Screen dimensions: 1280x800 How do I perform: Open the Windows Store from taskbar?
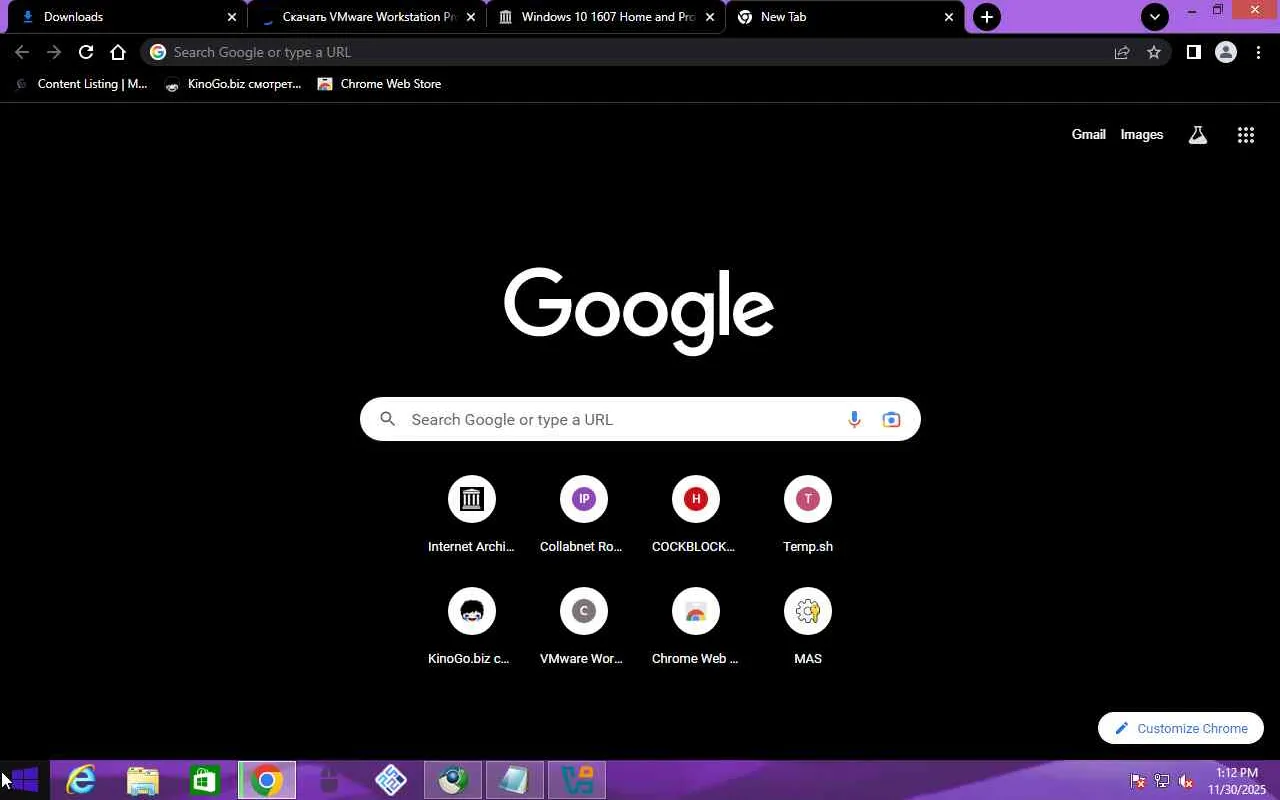coord(205,780)
